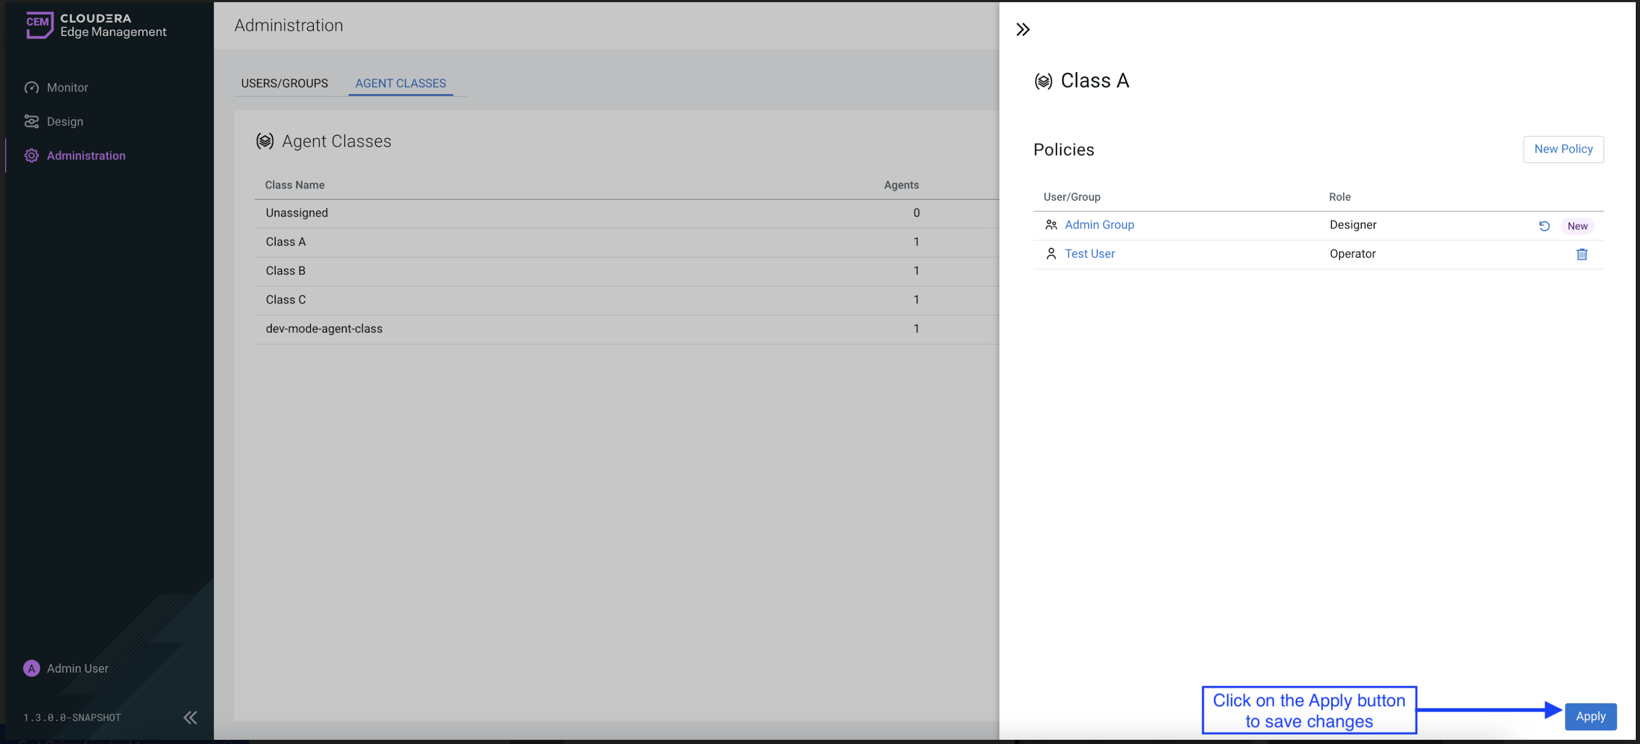Screen dimensions: 1640x744
Task: Click the Class A agent class icon
Action: (1043, 82)
